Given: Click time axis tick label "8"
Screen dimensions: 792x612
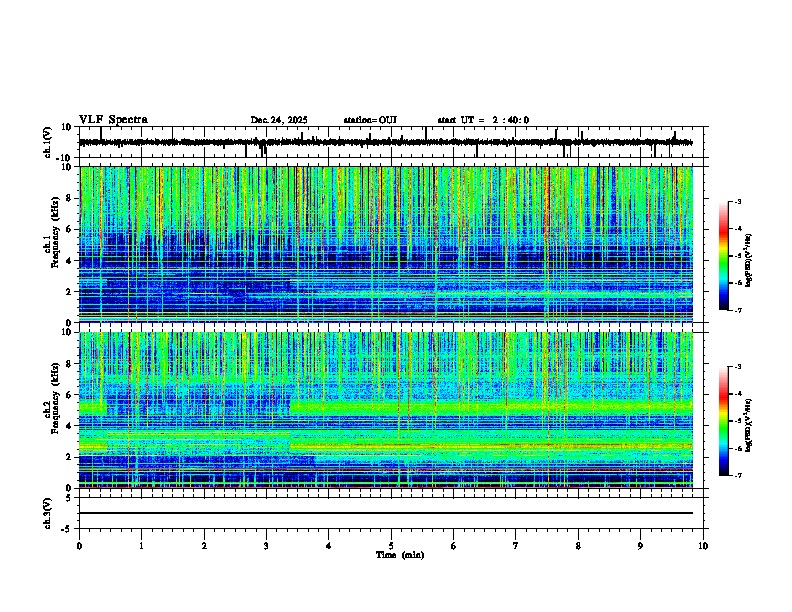Looking at the screenshot, I should [x=578, y=546].
